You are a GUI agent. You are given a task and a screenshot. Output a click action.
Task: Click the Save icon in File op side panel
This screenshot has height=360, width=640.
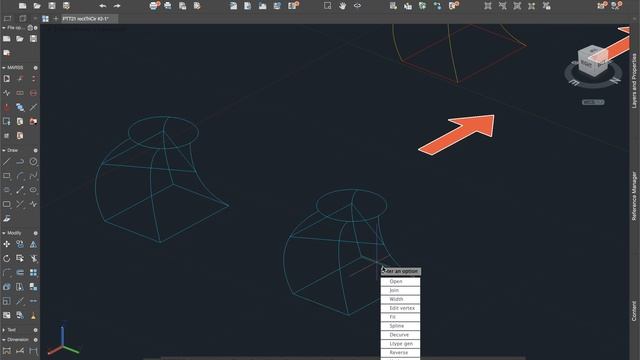pyautogui.click(x=33, y=39)
